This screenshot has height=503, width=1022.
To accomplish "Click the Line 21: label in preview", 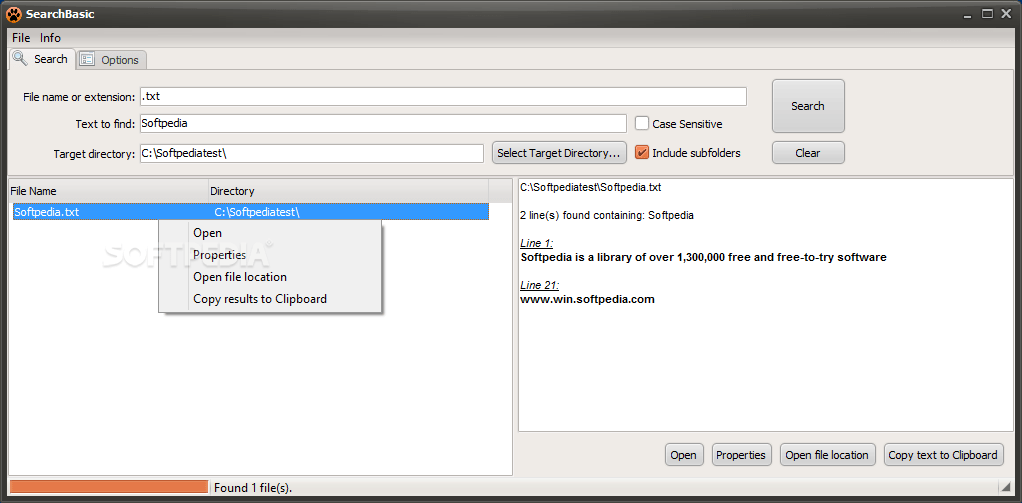I will 540,285.
